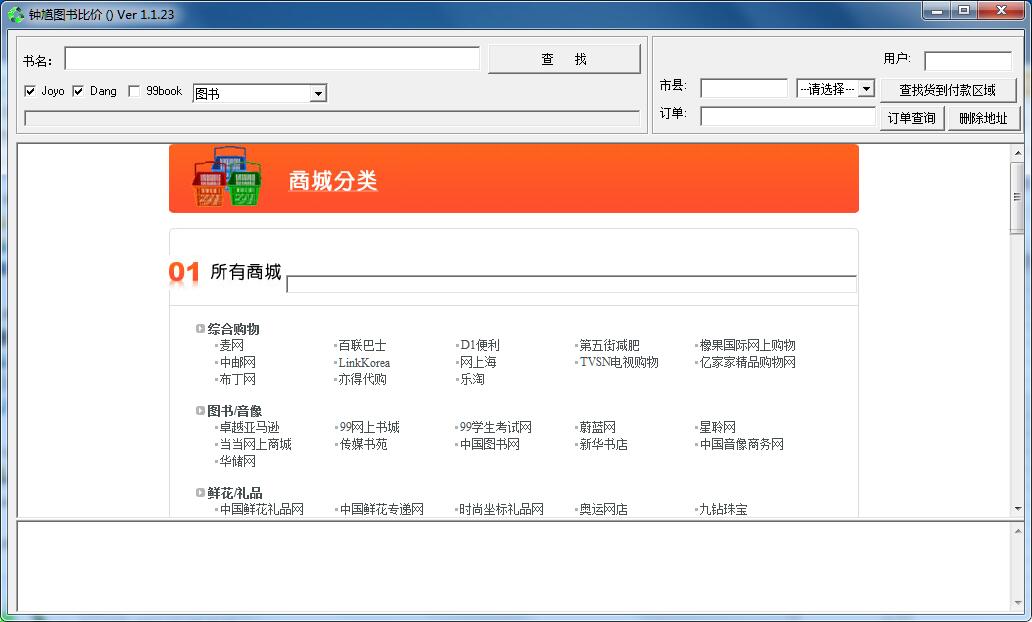Image resolution: width=1032 pixels, height=622 pixels.
Task: Enable the 99book checkbox
Action: point(134,91)
